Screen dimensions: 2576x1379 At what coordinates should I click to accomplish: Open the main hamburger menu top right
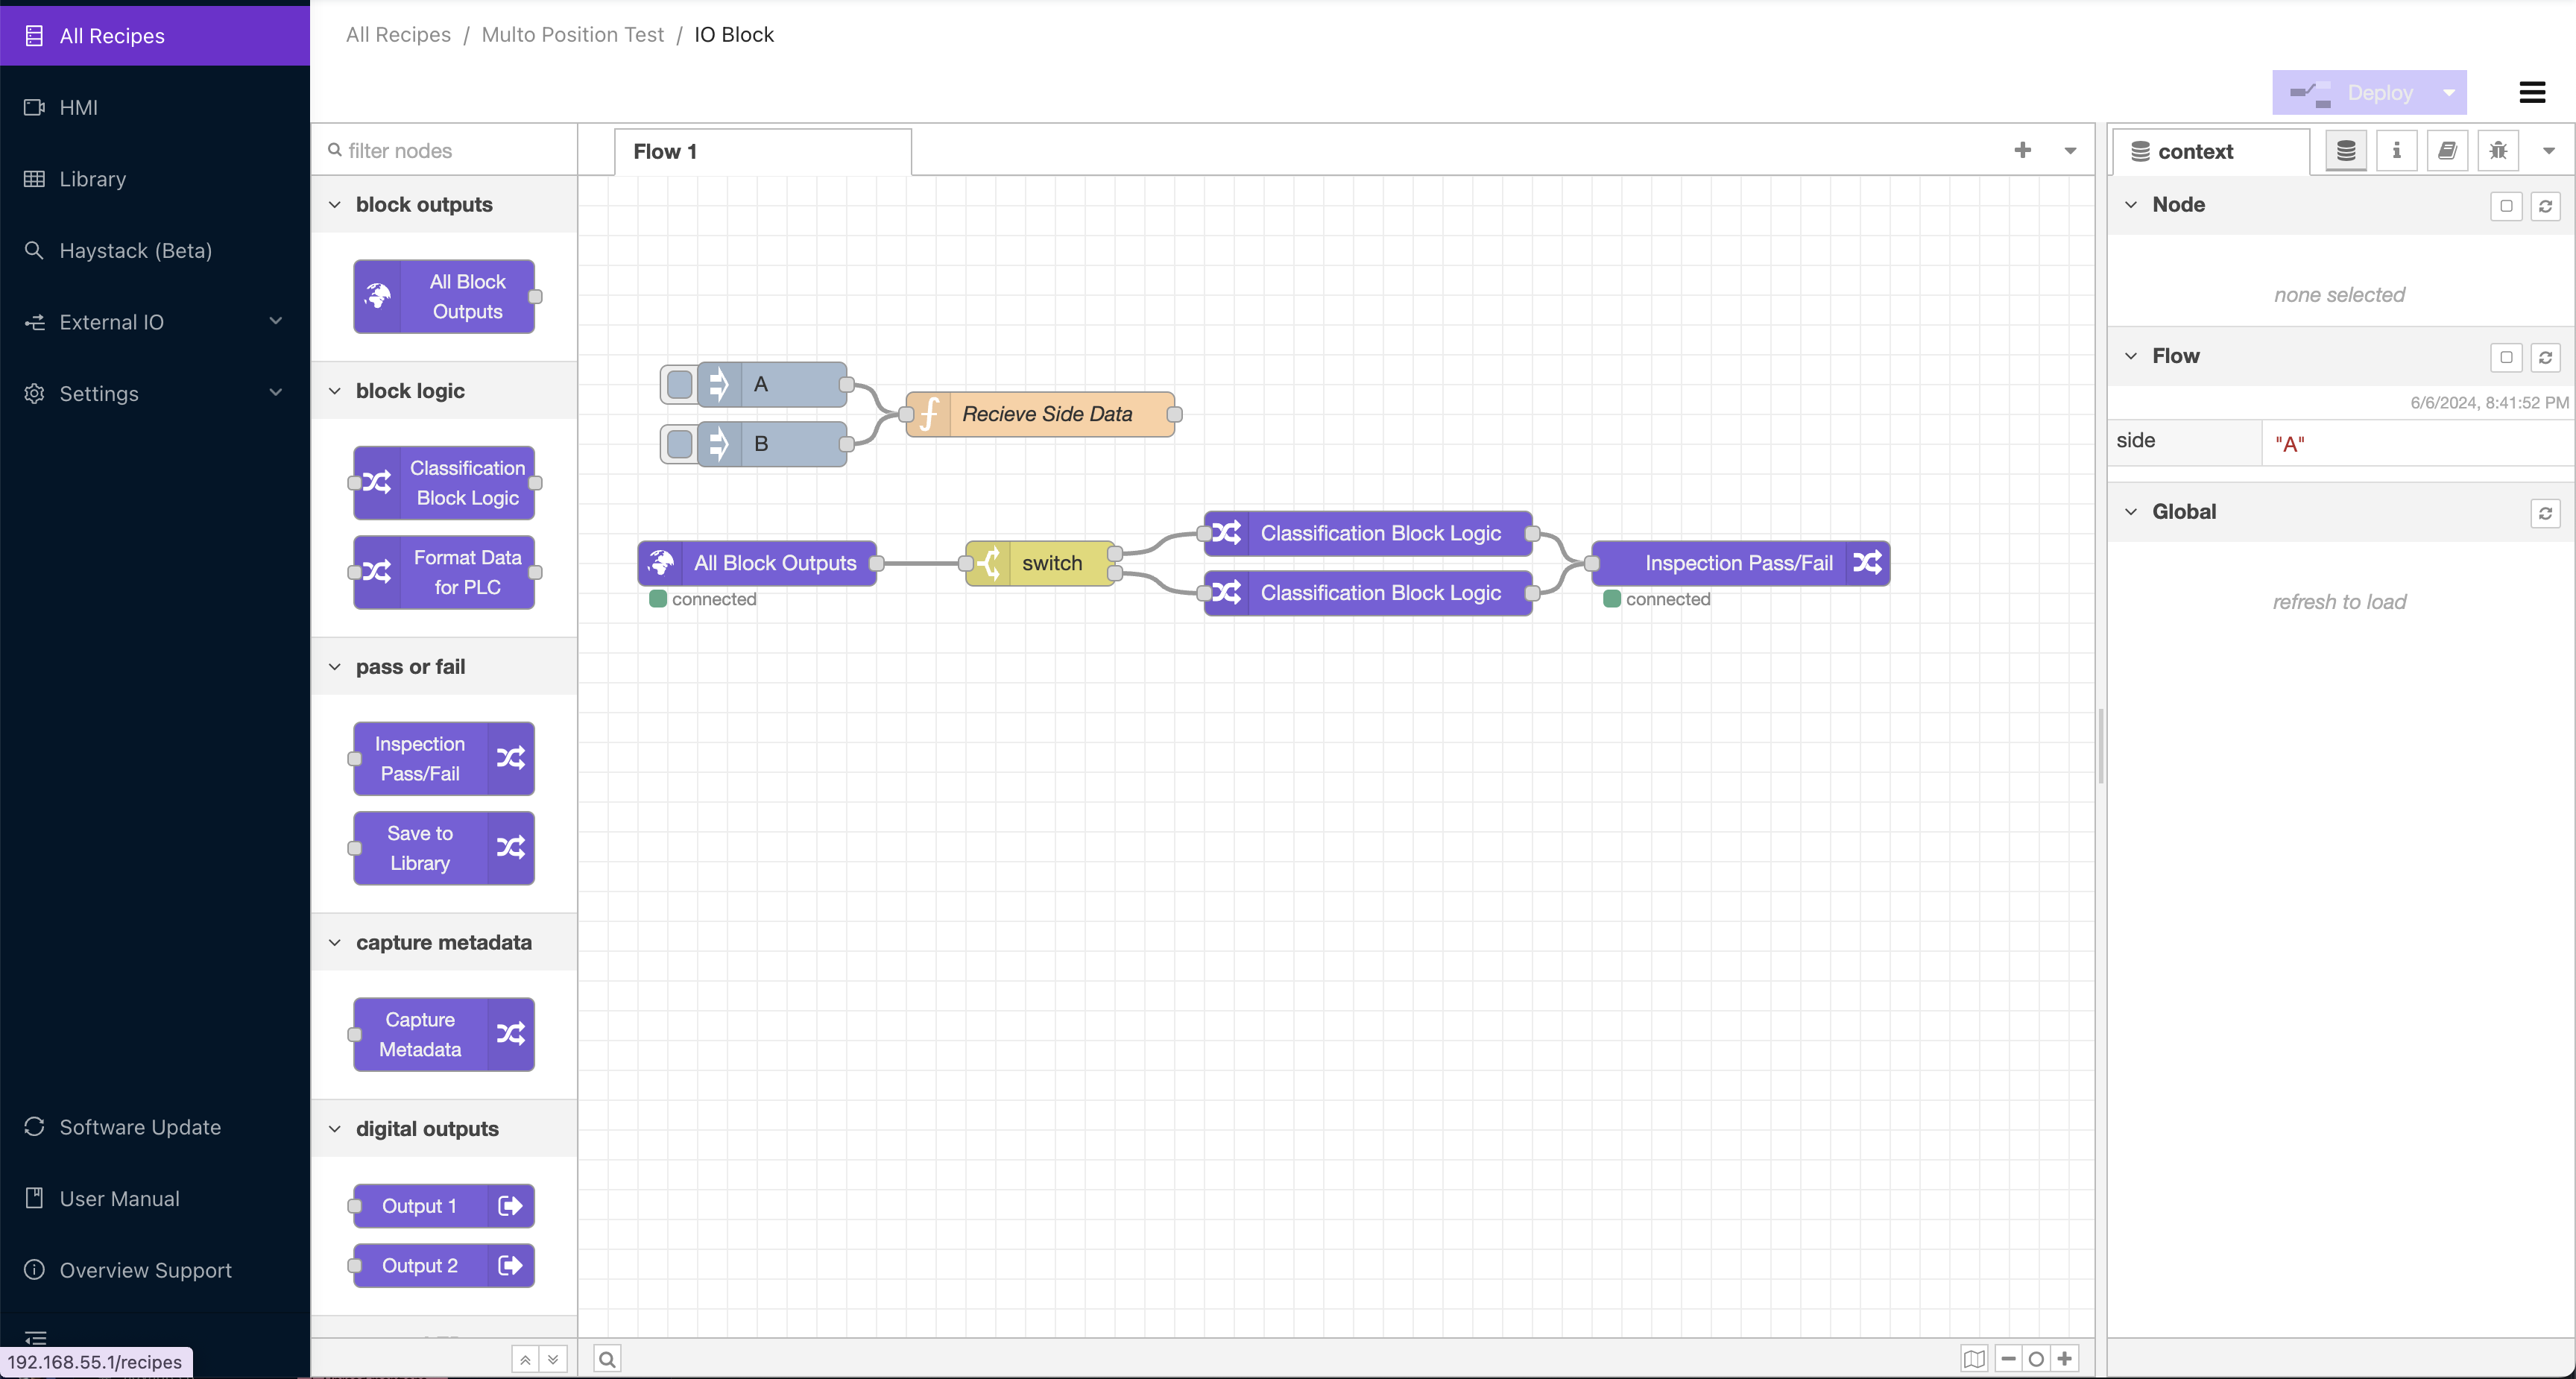[x=2533, y=91]
